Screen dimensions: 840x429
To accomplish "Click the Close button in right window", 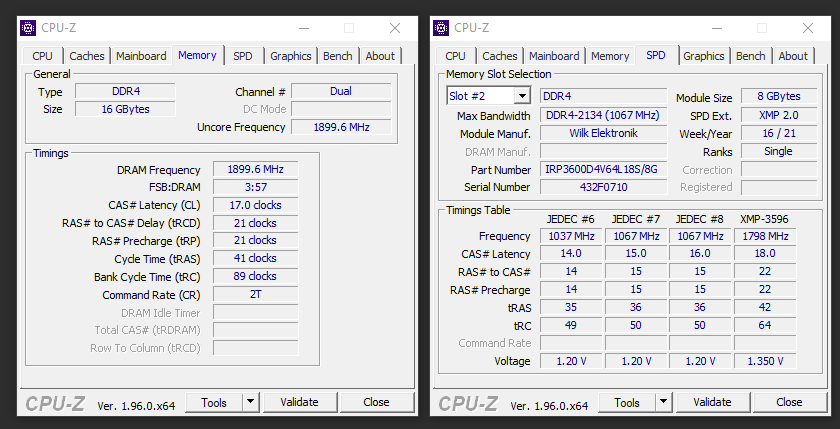I will pyautogui.click(x=789, y=402).
